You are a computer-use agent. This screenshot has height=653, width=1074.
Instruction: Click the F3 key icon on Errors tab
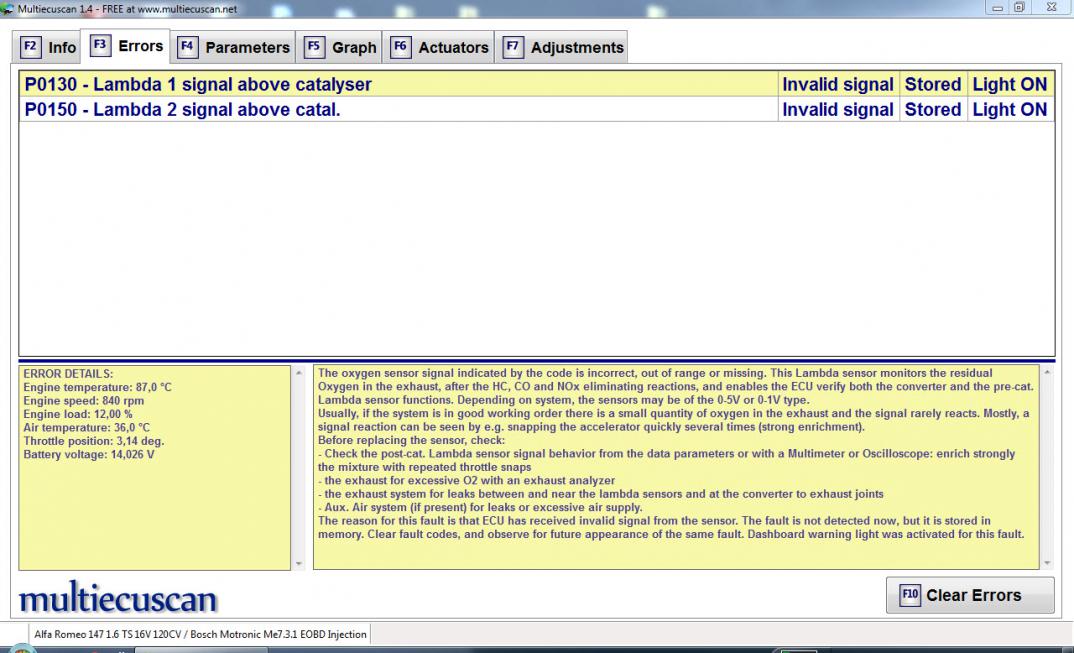(x=100, y=45)
